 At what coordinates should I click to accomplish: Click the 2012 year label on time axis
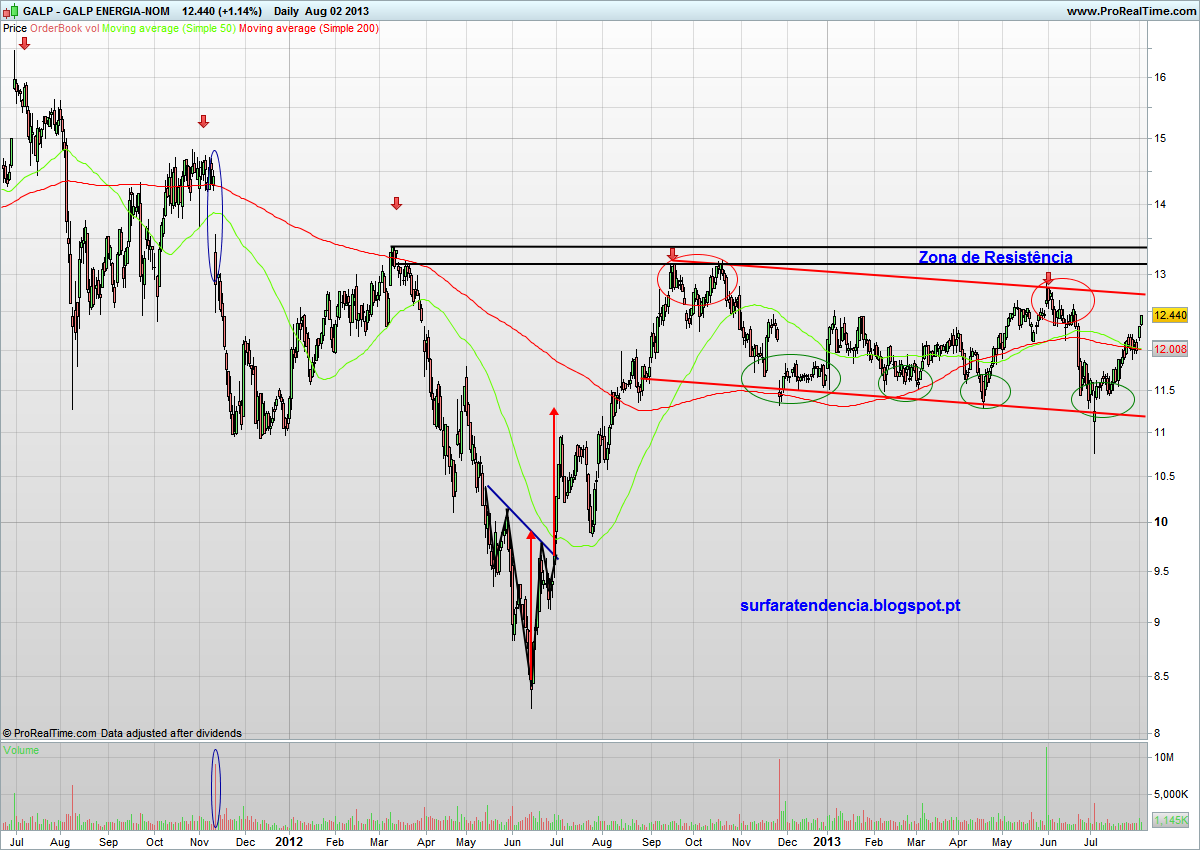[x=289, y=842]
